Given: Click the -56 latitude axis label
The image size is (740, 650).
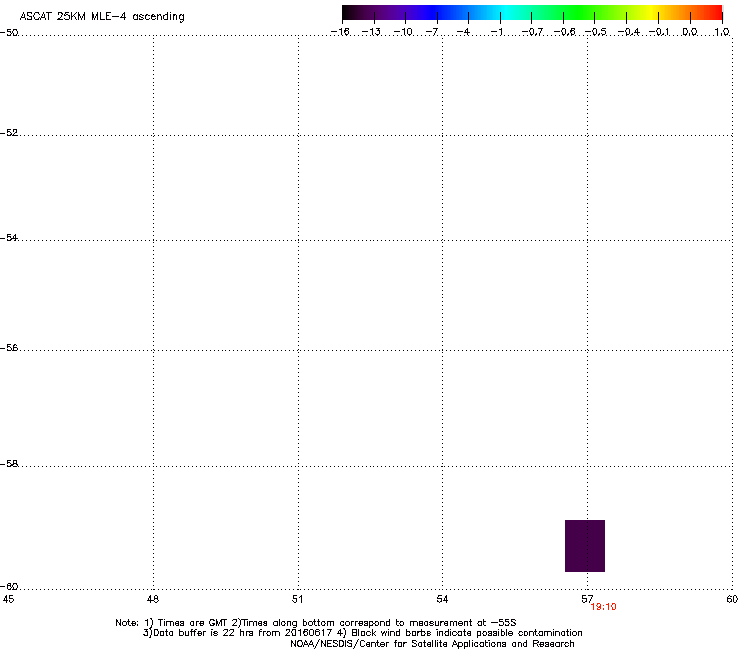Looking at the screenshot, I should coord(9,348).
